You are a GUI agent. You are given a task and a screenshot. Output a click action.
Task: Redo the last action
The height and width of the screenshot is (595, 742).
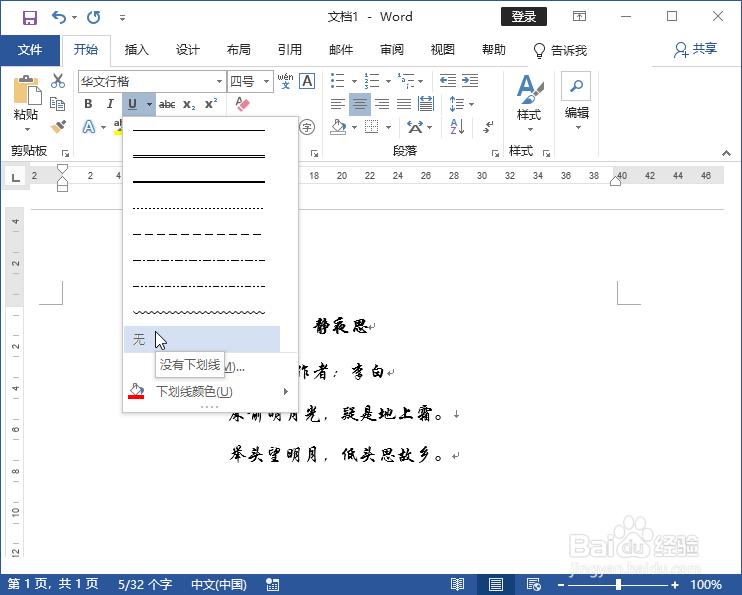tap(94, 18)
